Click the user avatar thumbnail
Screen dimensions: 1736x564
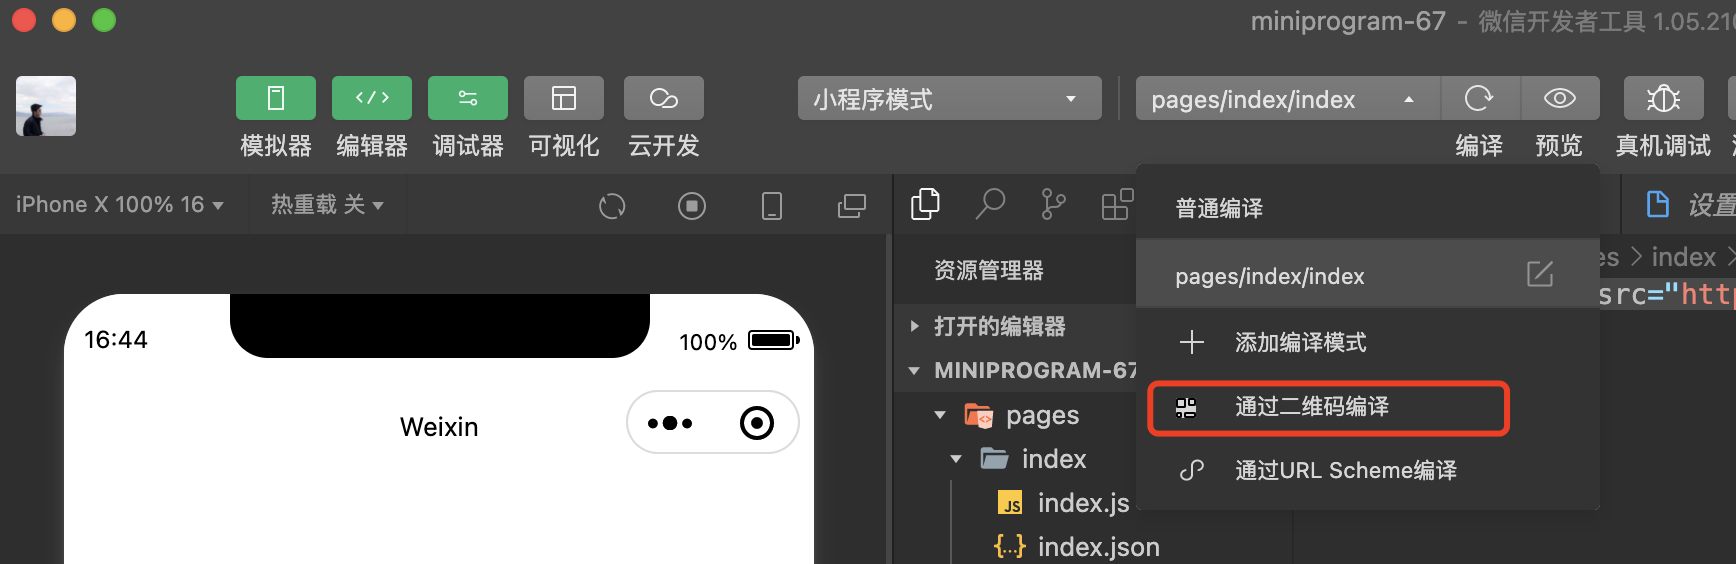coord(46,106)
